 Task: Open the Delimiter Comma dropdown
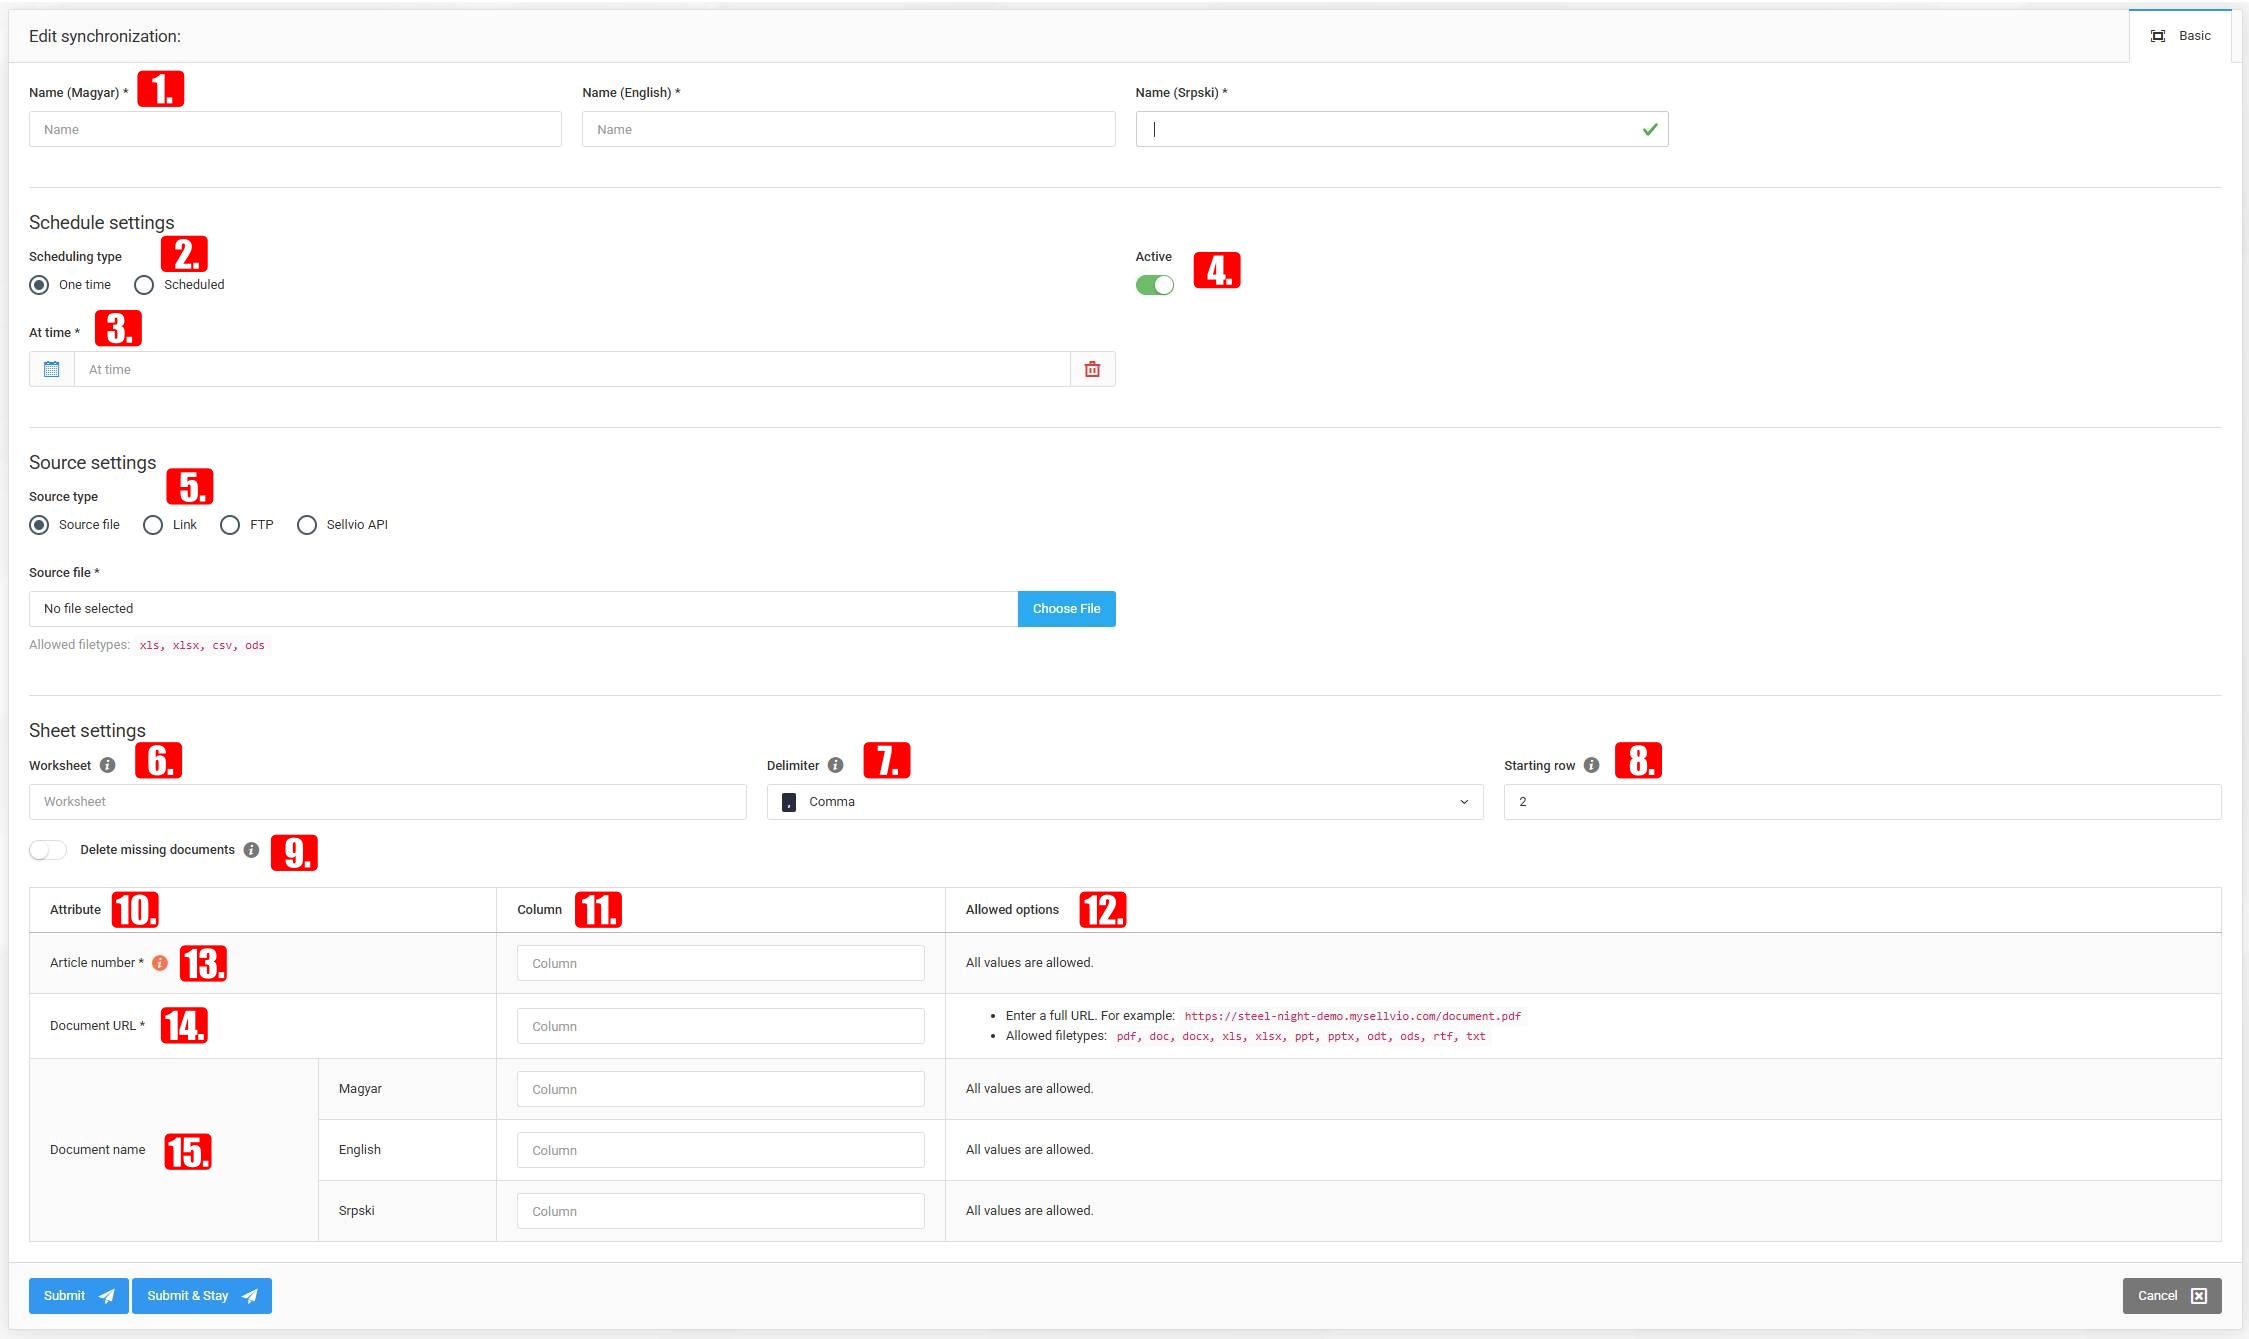click(1125, 802)
